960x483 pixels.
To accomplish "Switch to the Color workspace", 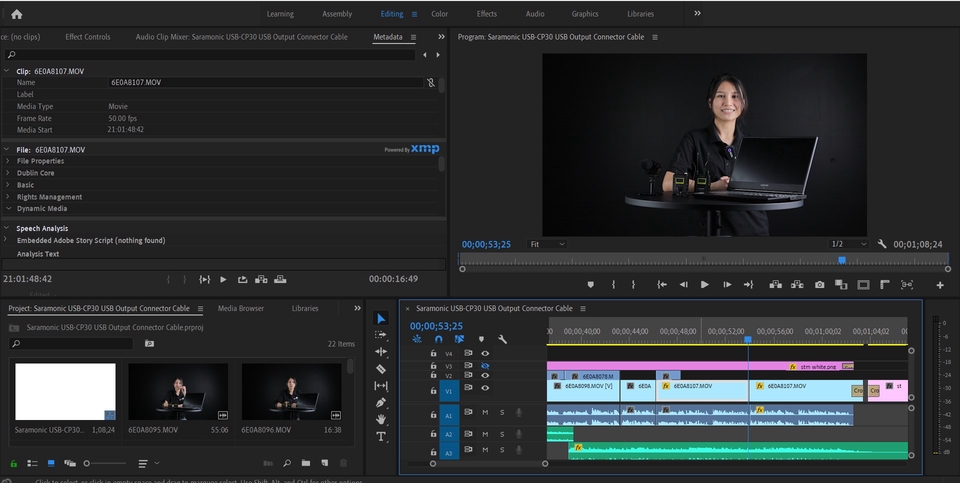I will coord(439,14).
